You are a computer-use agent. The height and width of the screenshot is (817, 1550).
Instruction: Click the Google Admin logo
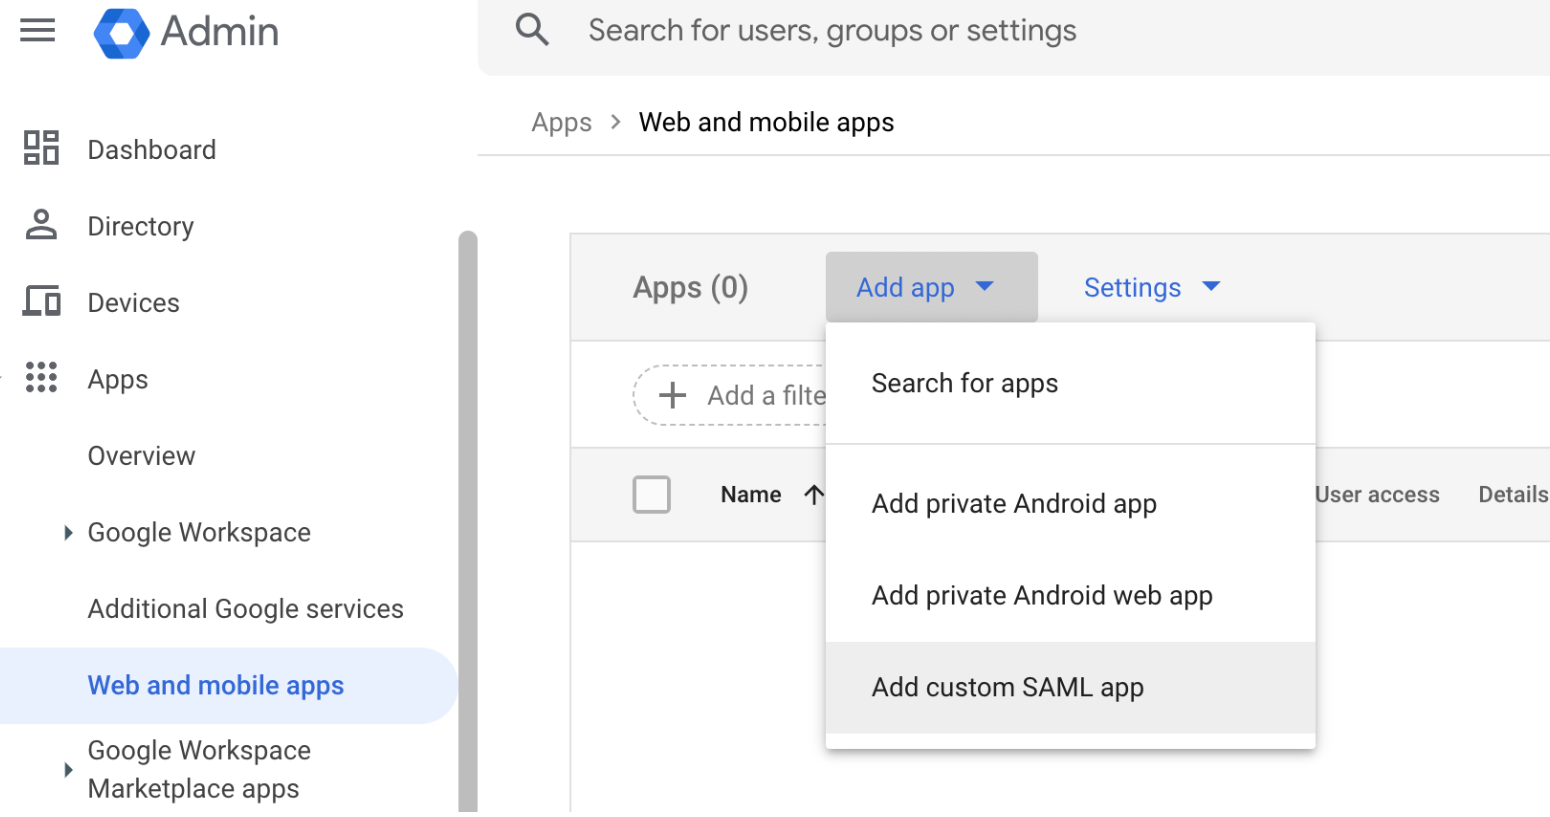click(x=185, y=31)
